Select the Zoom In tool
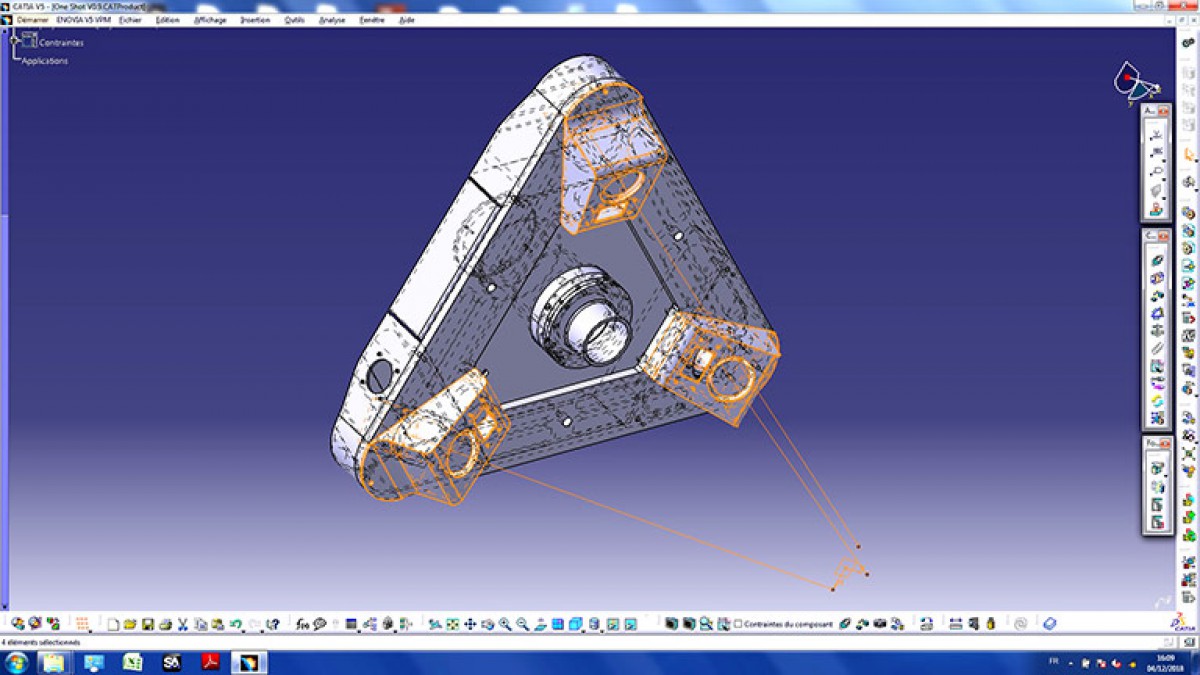Screen dimensions: 1200x675 506,623
